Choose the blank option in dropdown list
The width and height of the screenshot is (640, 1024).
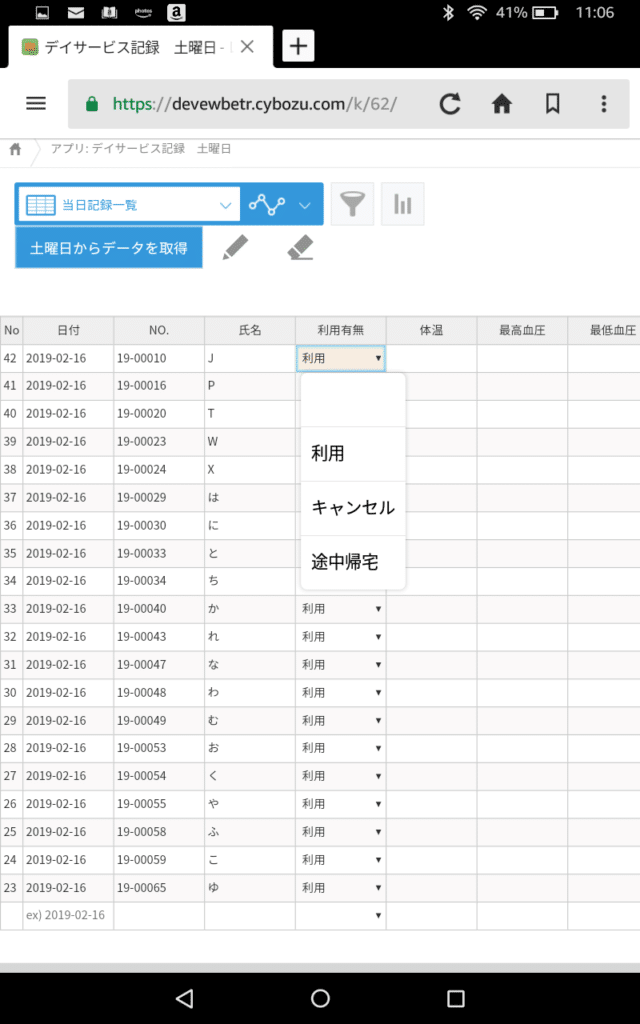pyautogui.click(x=353, y=400)
